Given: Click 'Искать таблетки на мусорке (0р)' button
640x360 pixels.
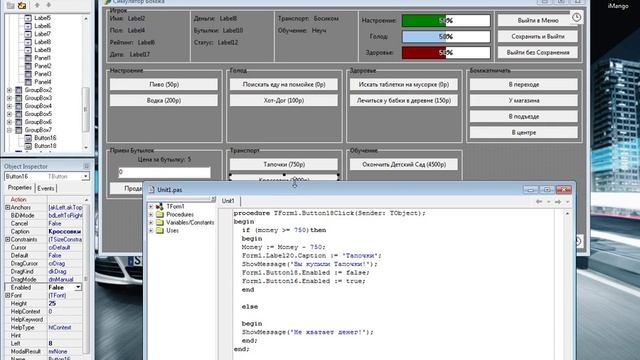Looking at the screenshot, I should [x=404, y=84].
